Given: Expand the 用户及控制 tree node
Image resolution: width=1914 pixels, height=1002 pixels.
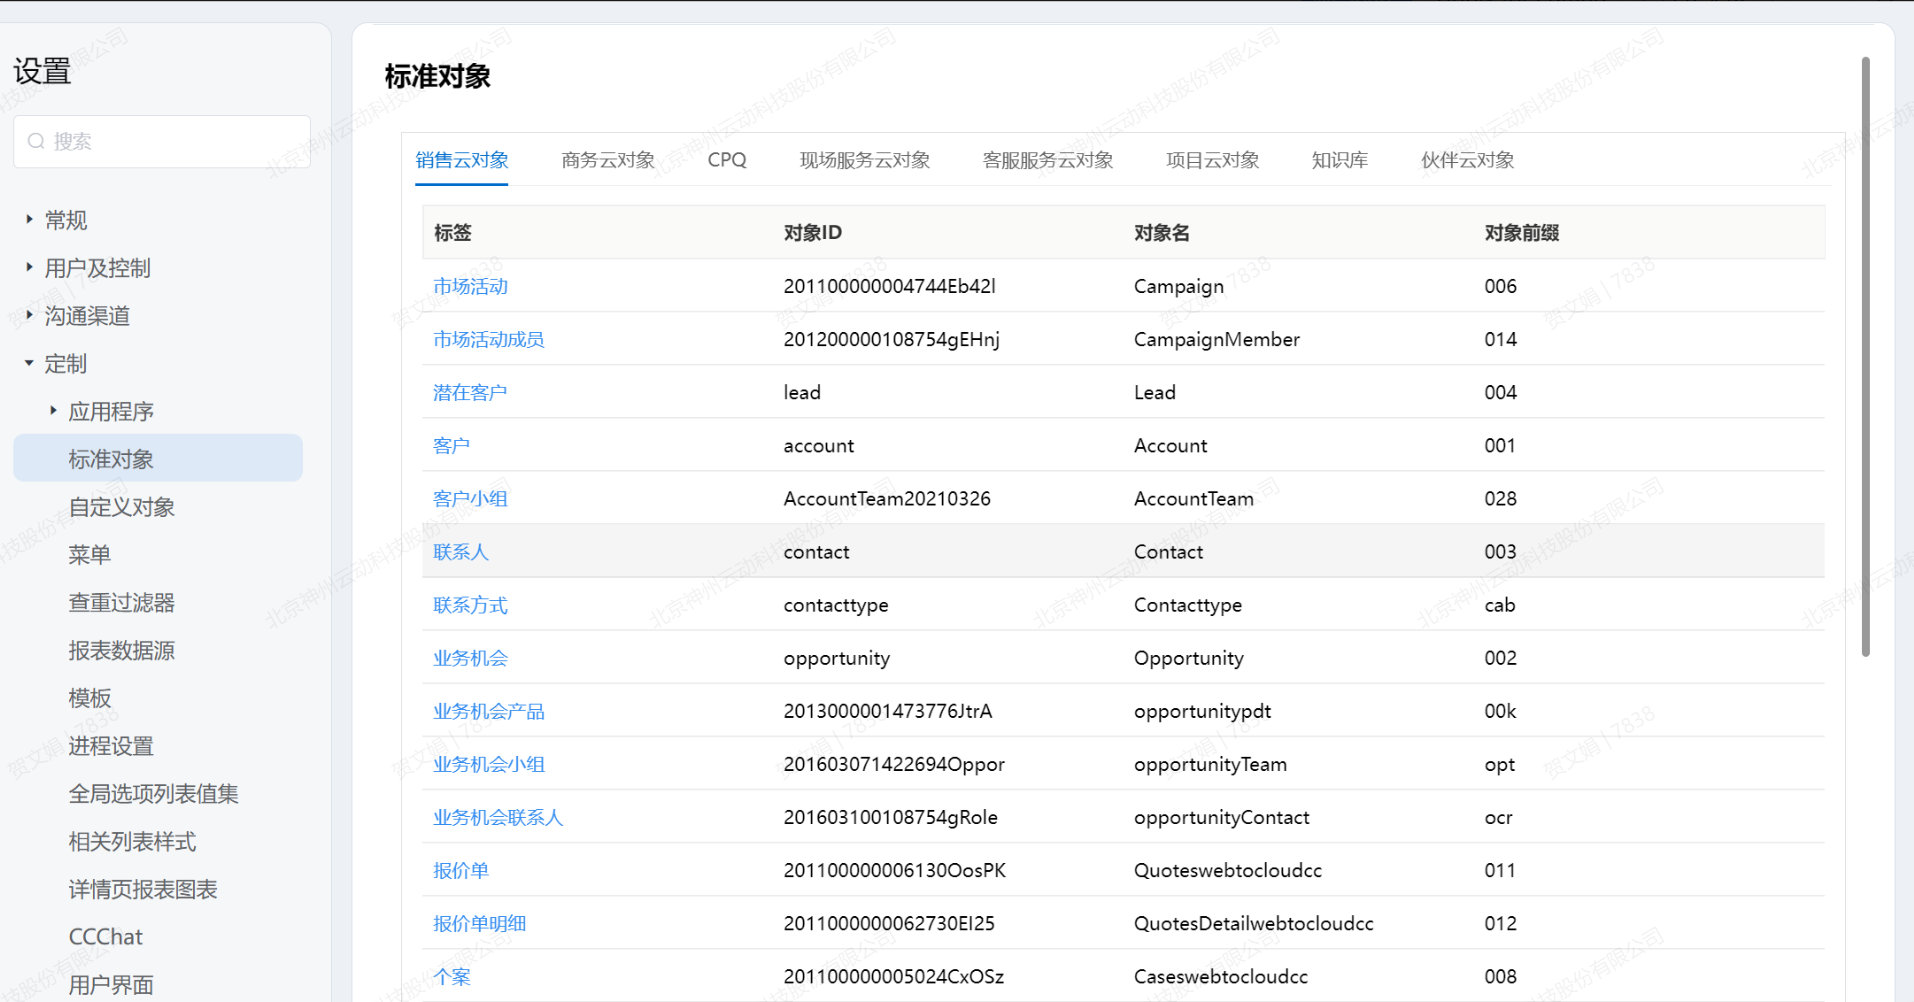Looking at the screenshot, I should click(29, 267).
